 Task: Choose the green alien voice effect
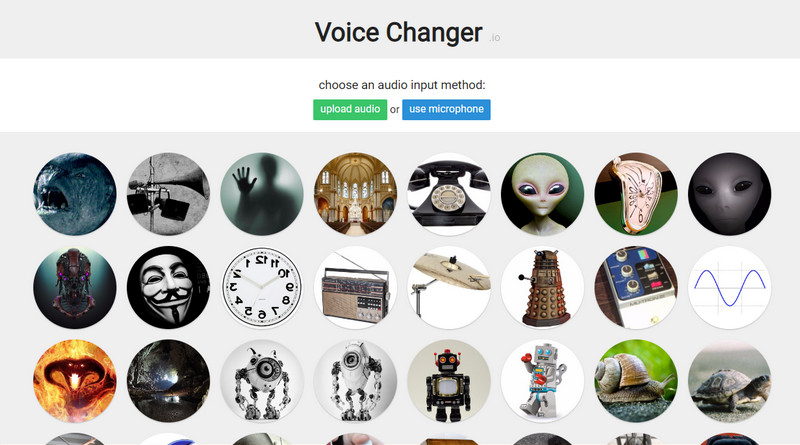tap(542, 194)
